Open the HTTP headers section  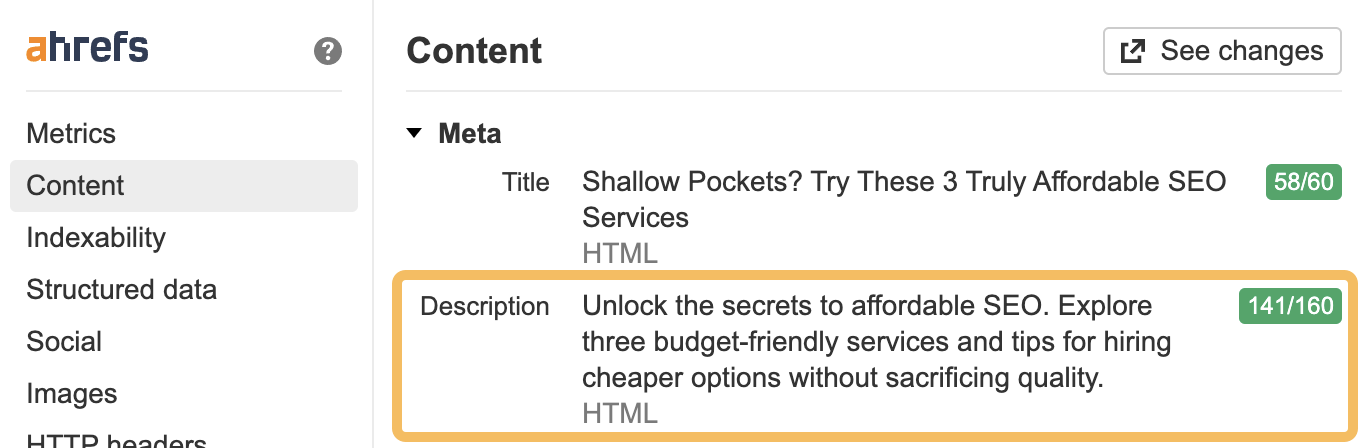(116, 439)
